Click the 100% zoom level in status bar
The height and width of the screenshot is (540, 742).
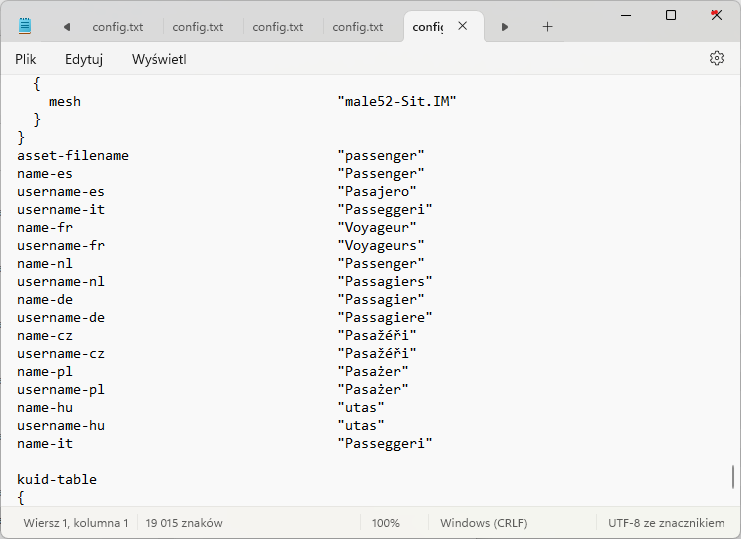(x=386, y=523)
